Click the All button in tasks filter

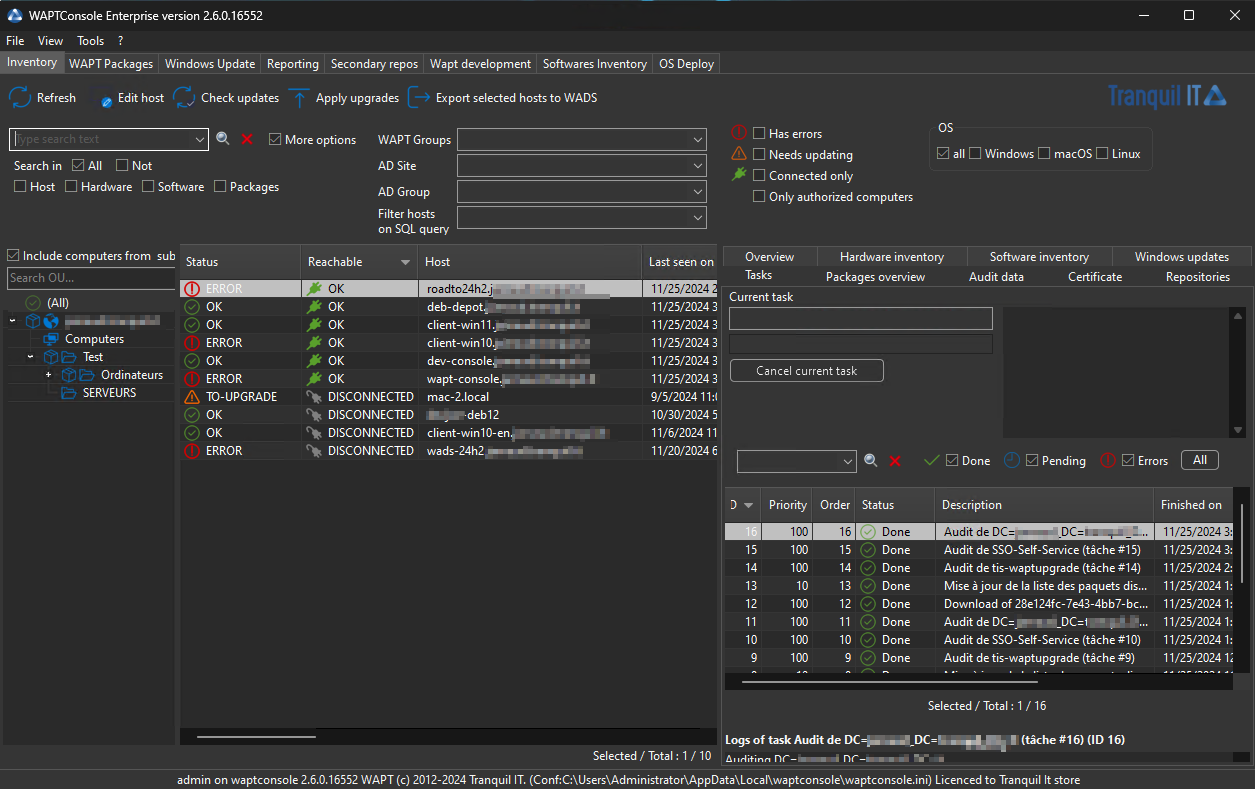(1200, 460)
